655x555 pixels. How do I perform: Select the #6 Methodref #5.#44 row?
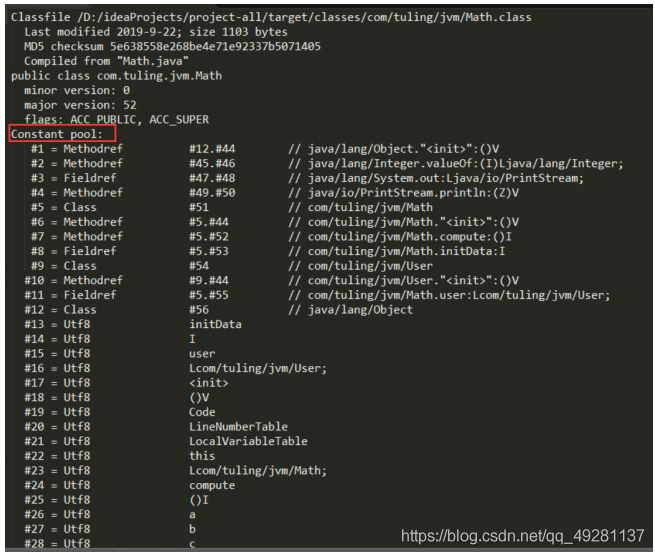pyautogui.click(x=275, y=222)
